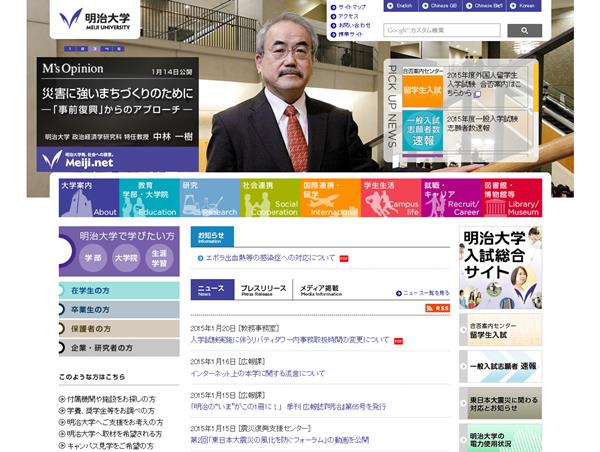Screen dimensions: 600x452
Task: Open 社会連携 Social Cooperation menu
Action: pyautogui.click(x=270, y=198)
